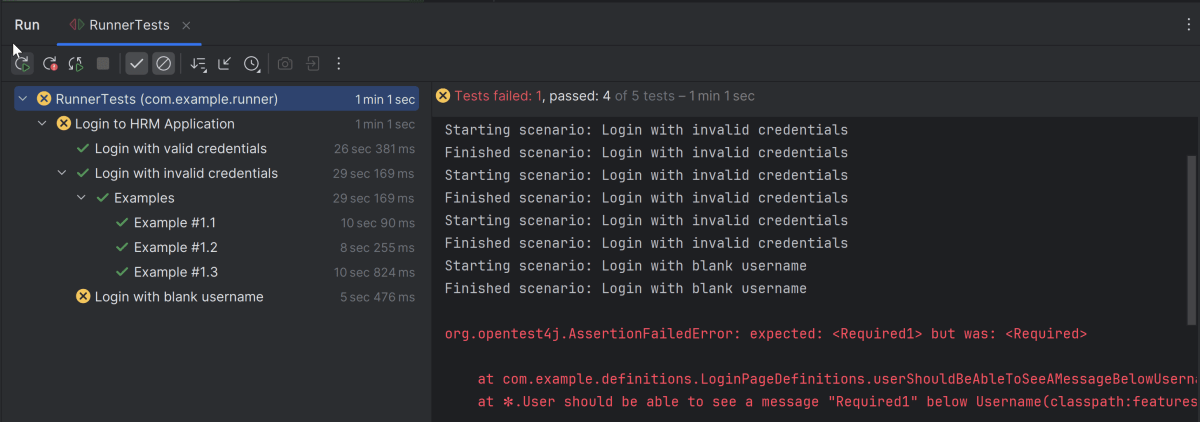Select Example #1.2 test result
1200x422 pixels.
(x=175, y=247)
